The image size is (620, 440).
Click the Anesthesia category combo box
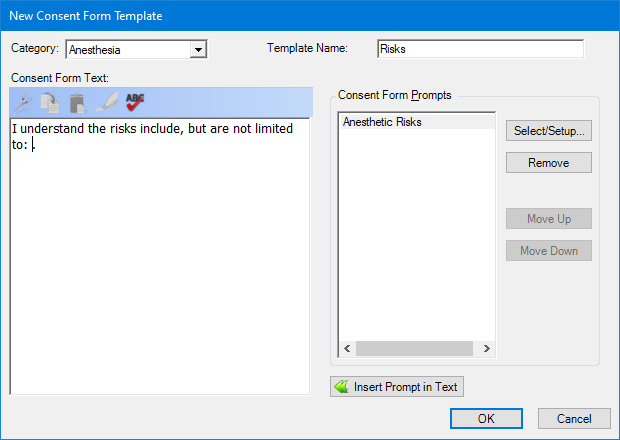click(x=136, y=49)
